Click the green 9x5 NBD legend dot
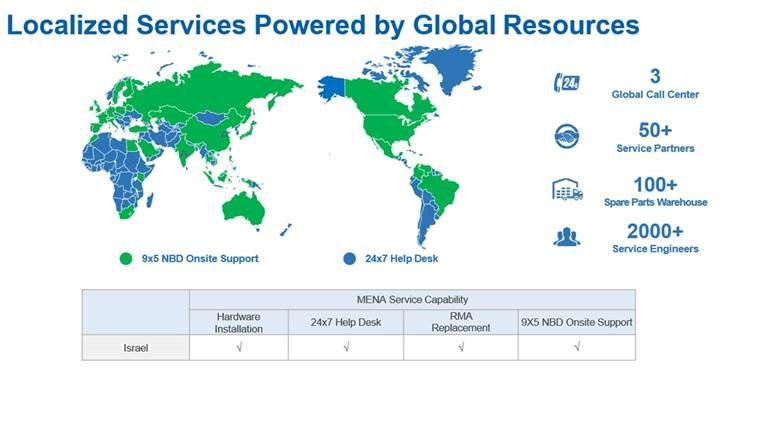Screen dimensions: 771x436 point(126,259)
